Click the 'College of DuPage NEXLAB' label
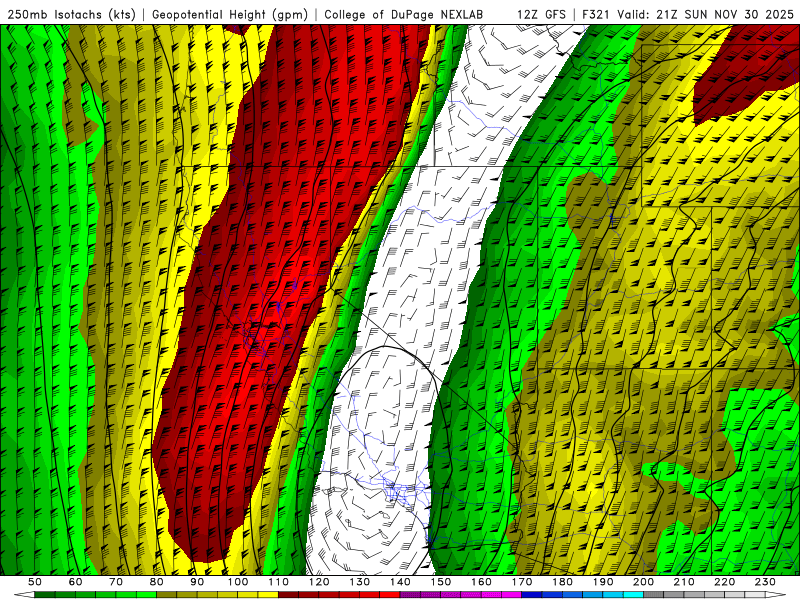The image size is (800, 600). click(403, 15)
